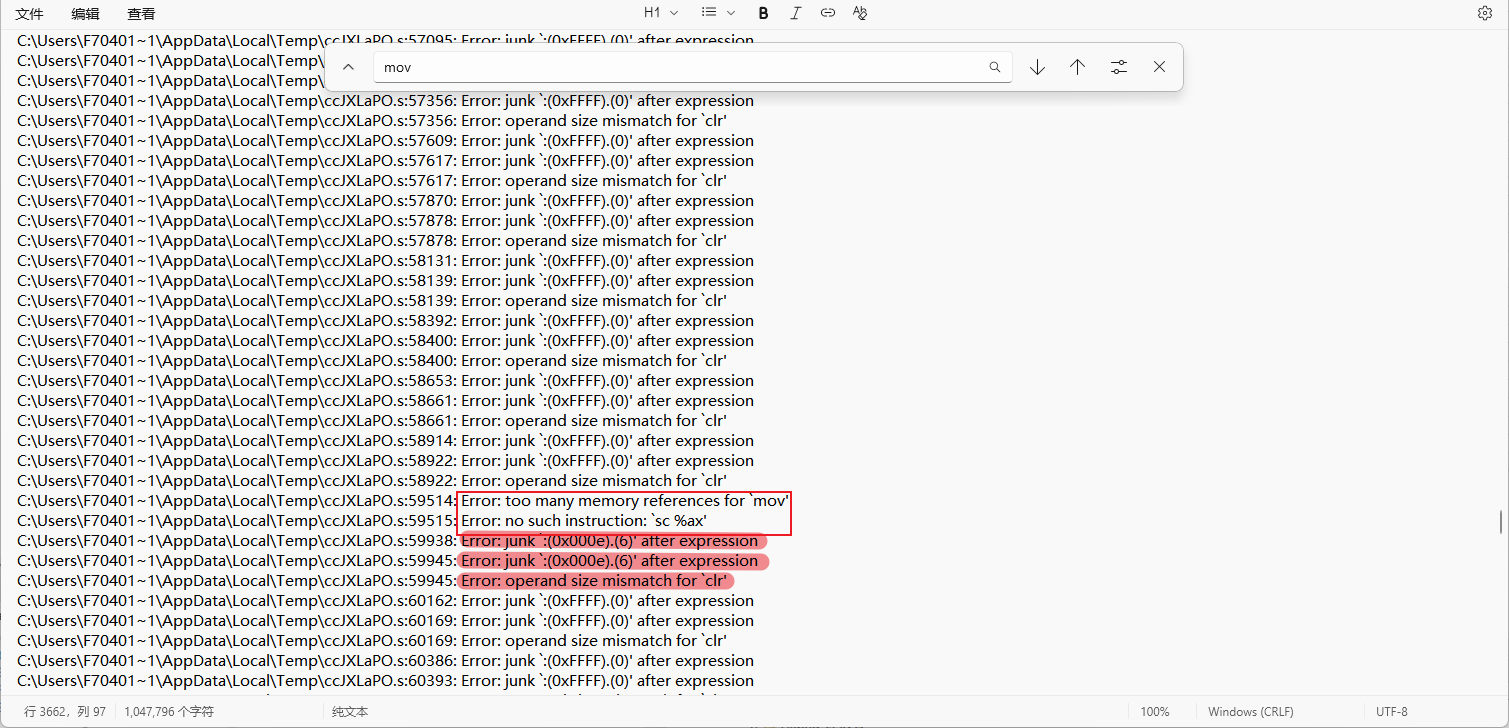The height and width of the screenshot is (728, 1509).
Task: Find next match with down arrow
Action: 1037,67
